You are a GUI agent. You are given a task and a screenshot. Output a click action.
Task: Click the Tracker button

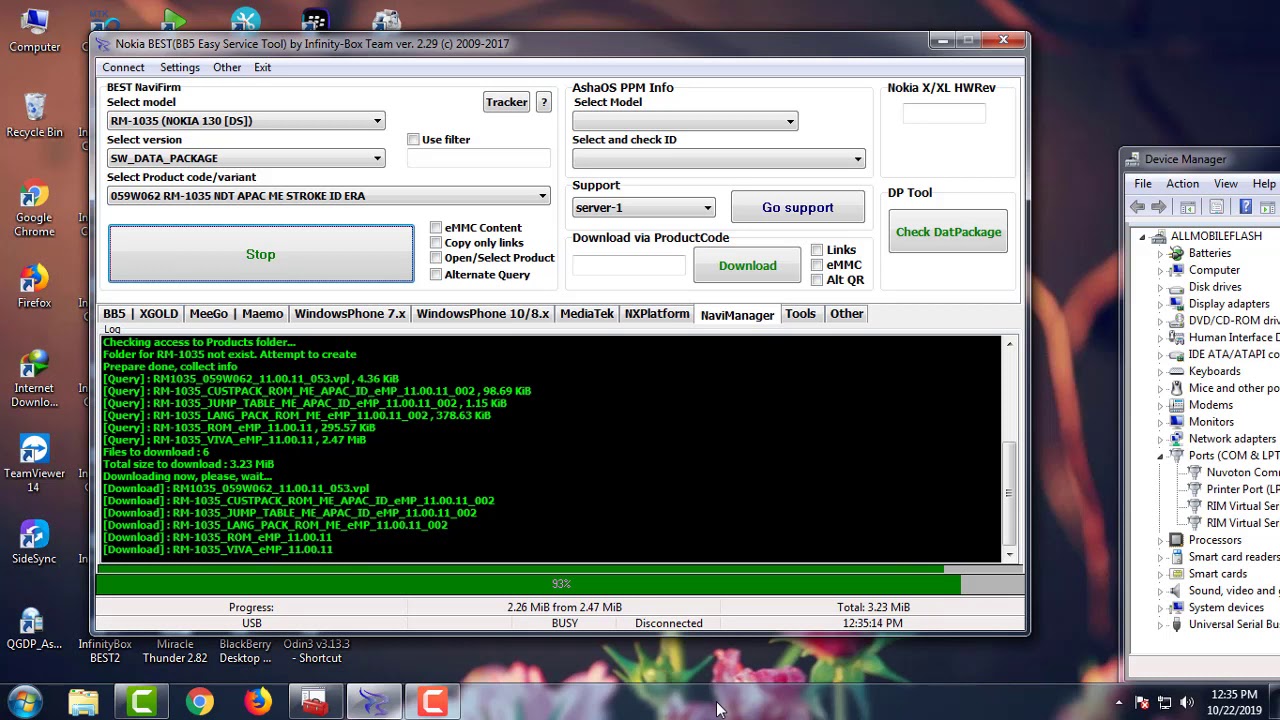(x=506, y=102)
